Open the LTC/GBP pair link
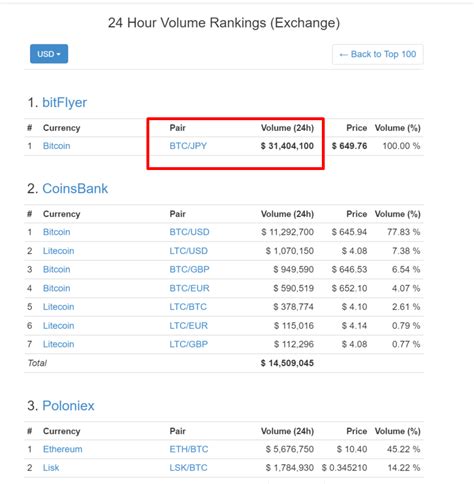The height and width of the screenshot is (484, 474). click(x=188, y=344)
